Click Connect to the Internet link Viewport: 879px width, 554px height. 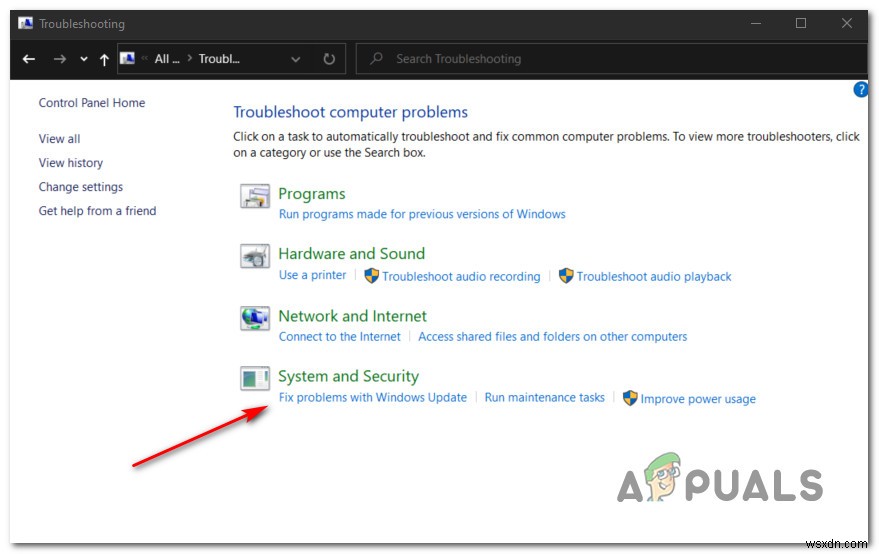[x=340, y=336]
